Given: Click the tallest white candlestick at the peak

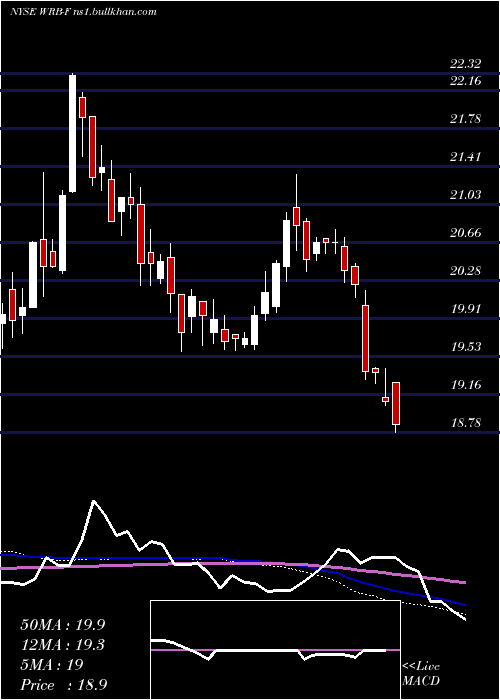Looking at the screenshot, I should [x=72, y=133].
